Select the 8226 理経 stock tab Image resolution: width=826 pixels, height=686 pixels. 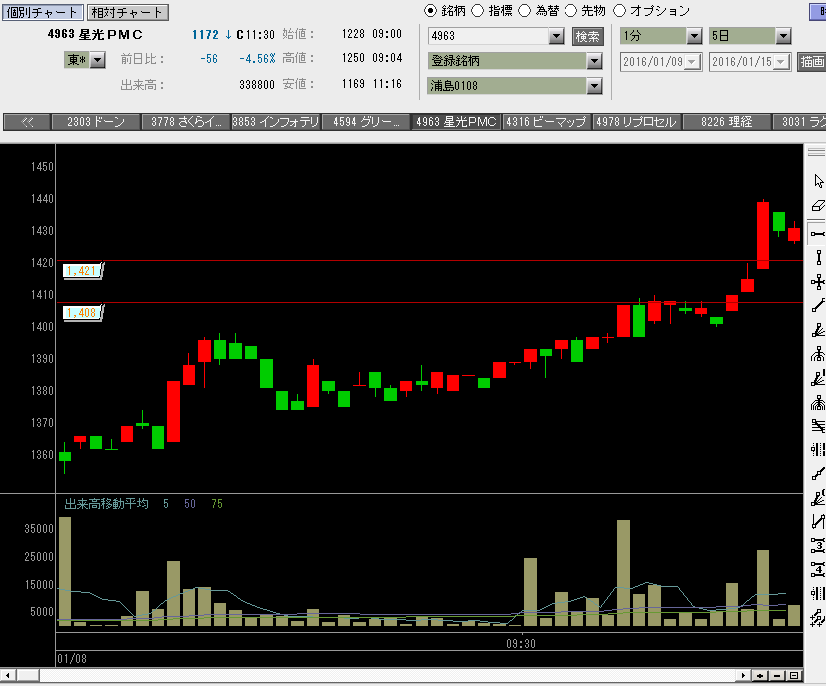click(726, 122)
